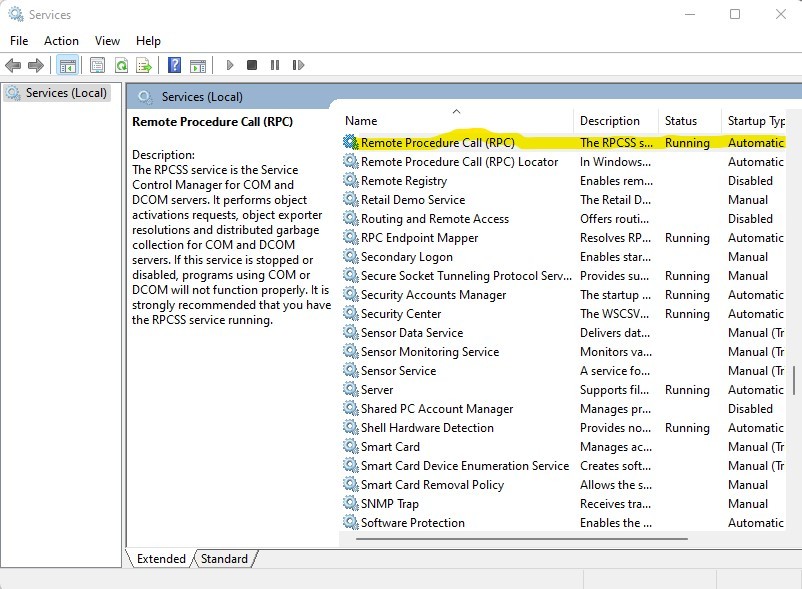The width and height of the screenshot is (802, 589).
Task: Sort by the Startup Type column header
Action: click(754, 121)
